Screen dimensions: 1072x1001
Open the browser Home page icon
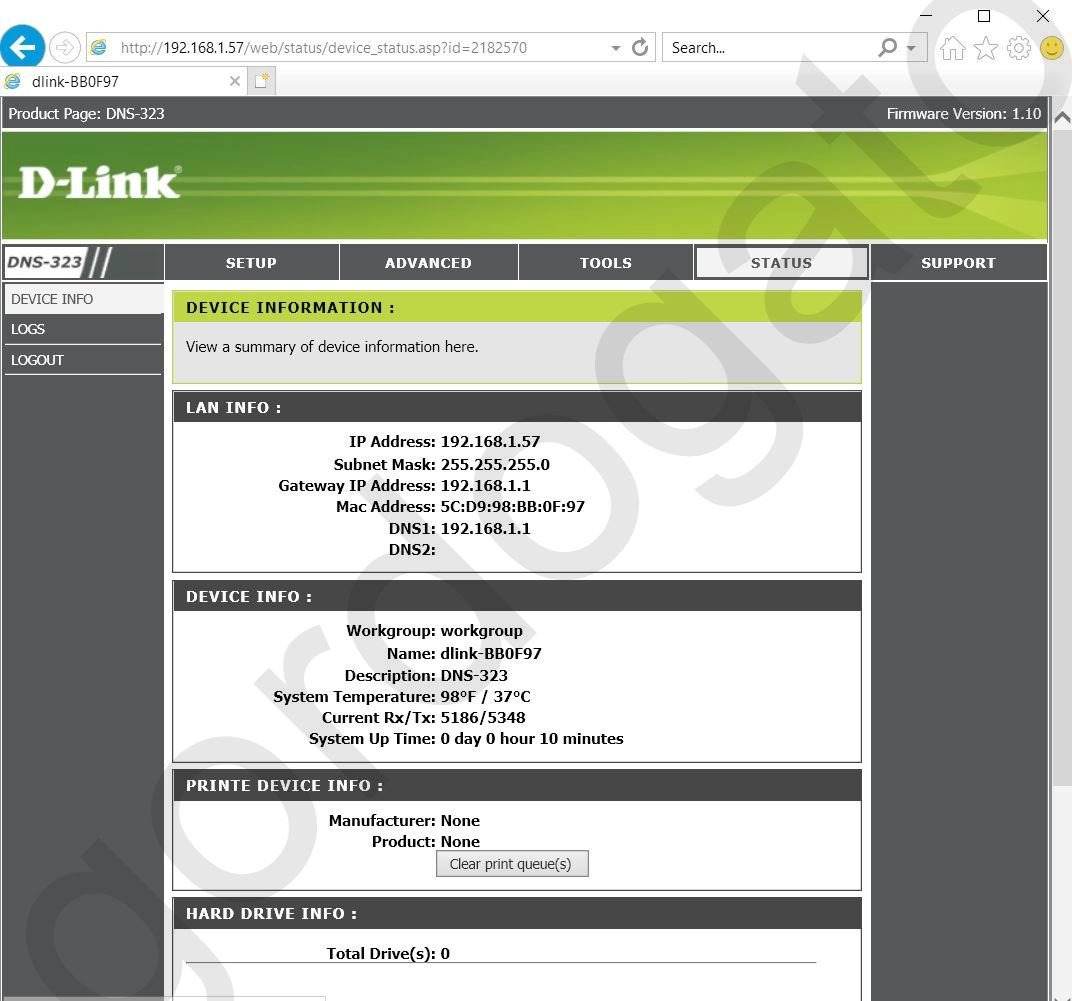[x=951, y=47]
